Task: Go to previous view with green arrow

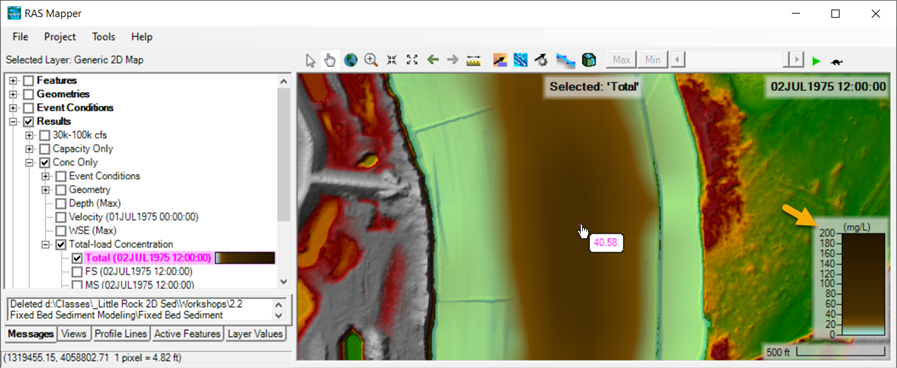Action: [x=433, y=60]
